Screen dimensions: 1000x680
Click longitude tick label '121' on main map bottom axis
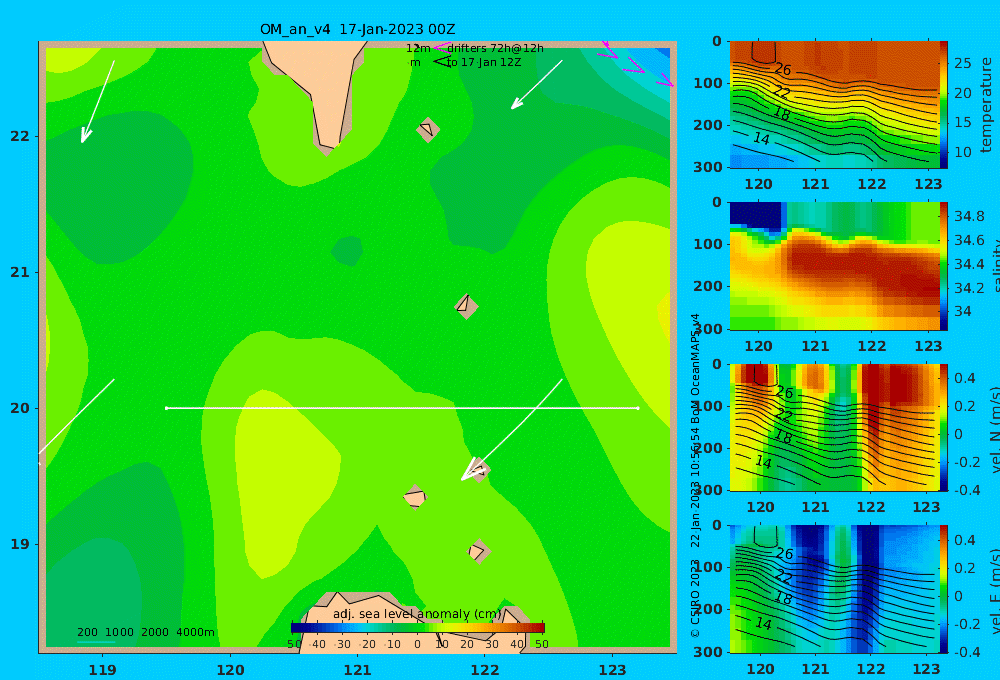pos(357,670)
